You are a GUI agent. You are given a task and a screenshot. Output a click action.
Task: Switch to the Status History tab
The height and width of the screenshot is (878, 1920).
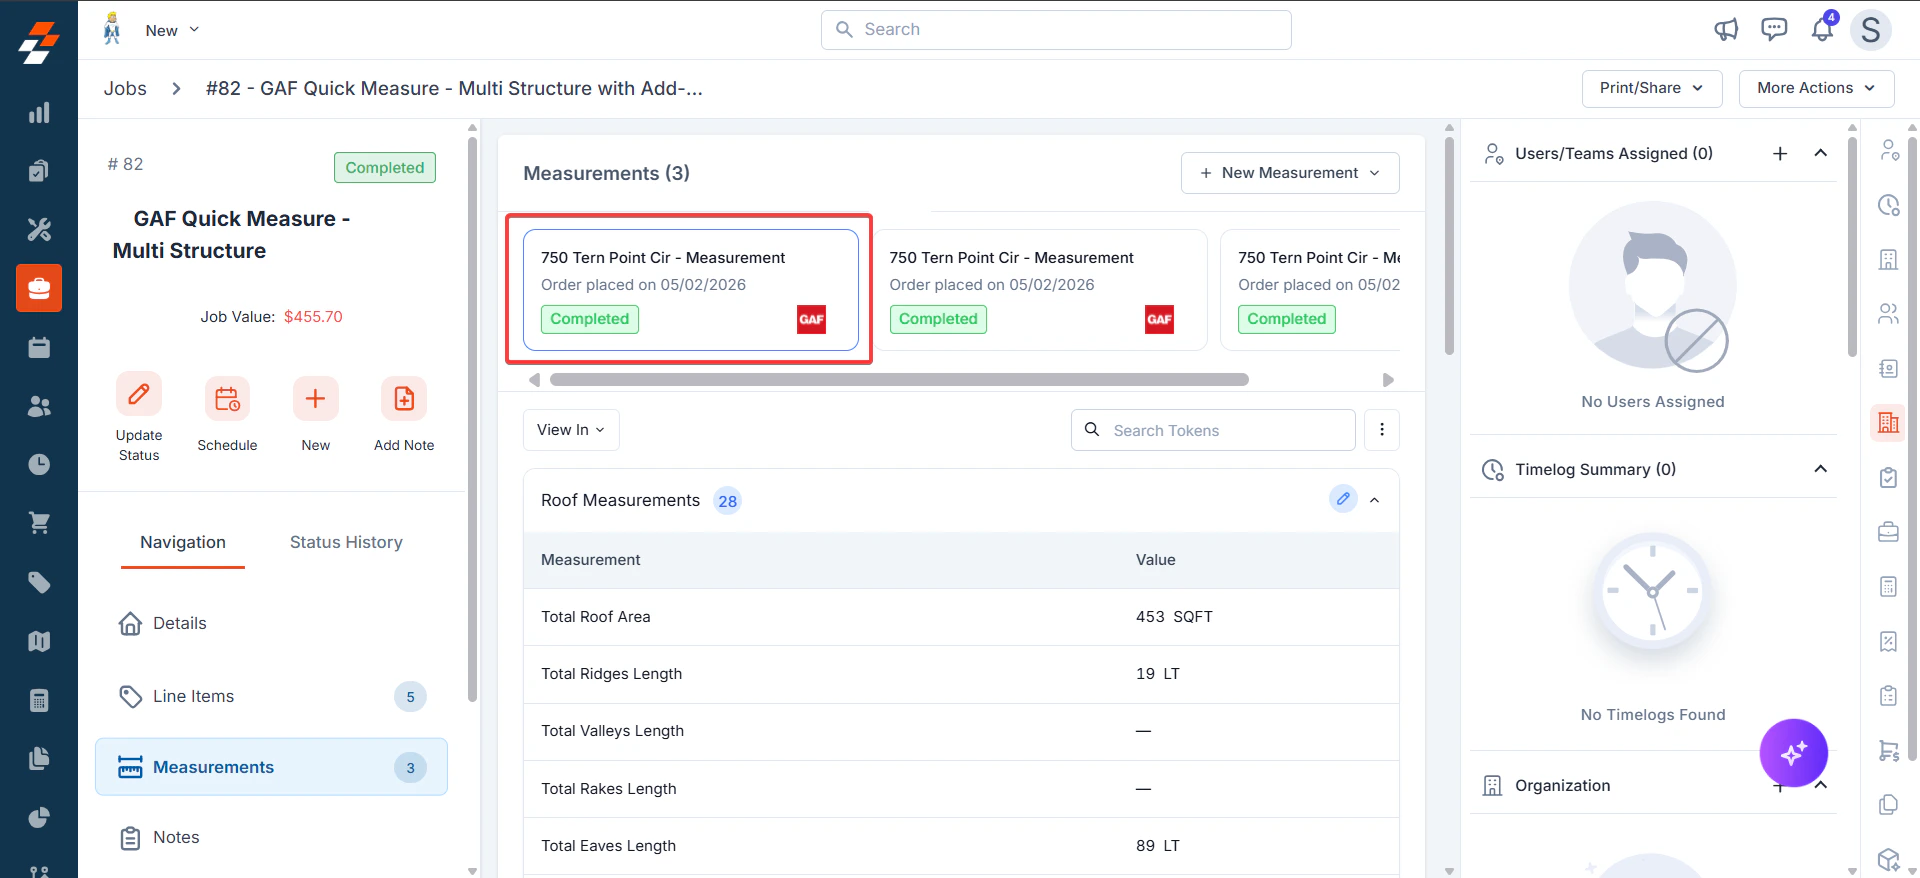pyautogui.click(x=346, y=542)
